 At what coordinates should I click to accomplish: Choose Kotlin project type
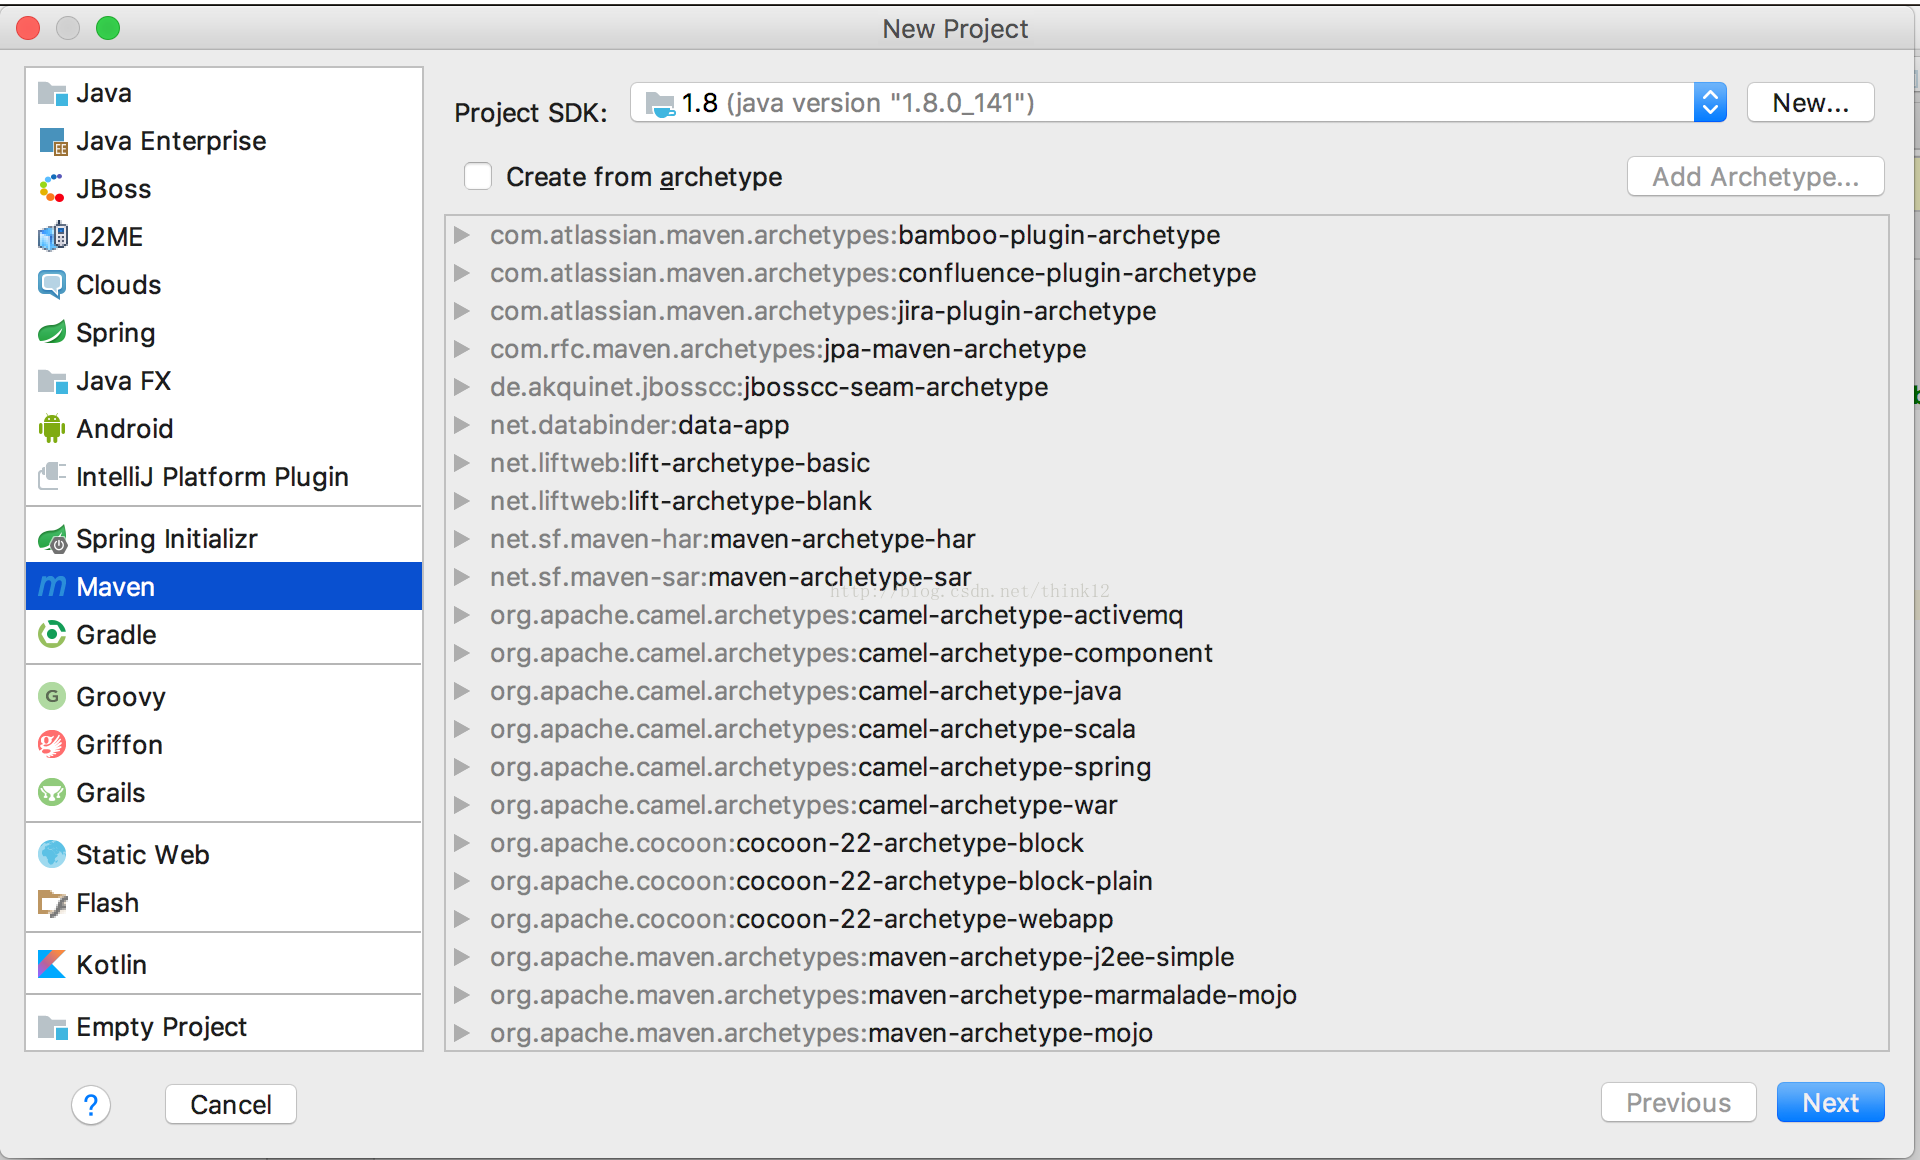click(x=224, y=965)
